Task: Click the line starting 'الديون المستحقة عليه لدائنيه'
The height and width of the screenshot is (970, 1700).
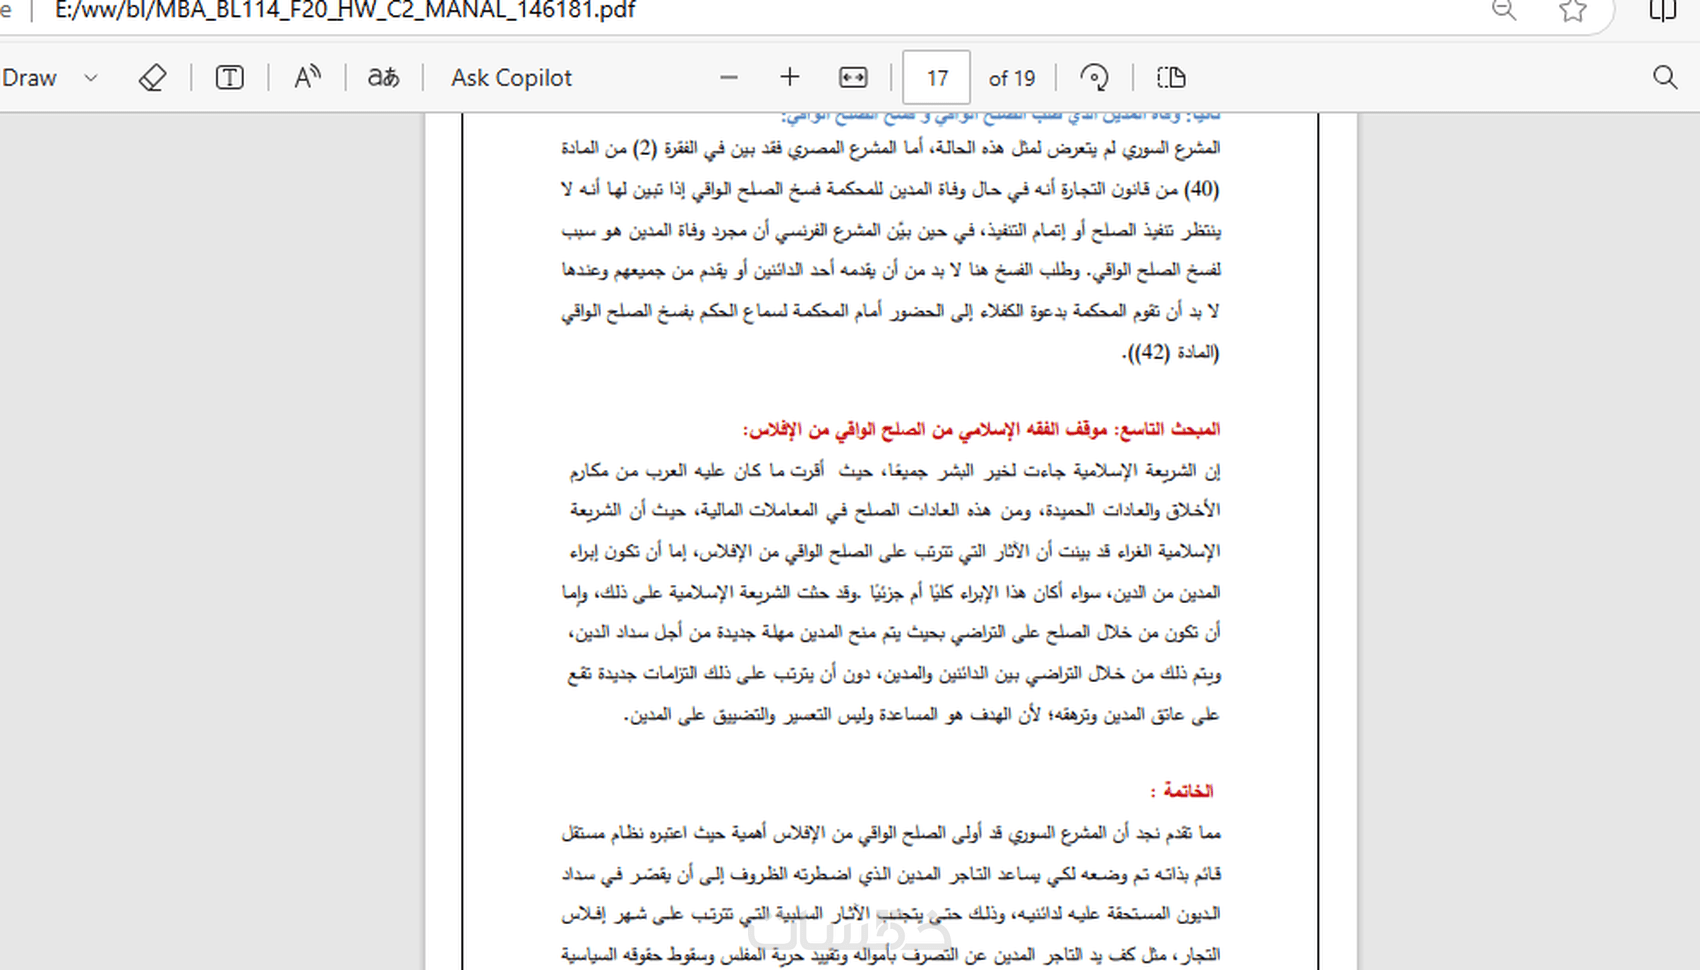Action: 890,914
